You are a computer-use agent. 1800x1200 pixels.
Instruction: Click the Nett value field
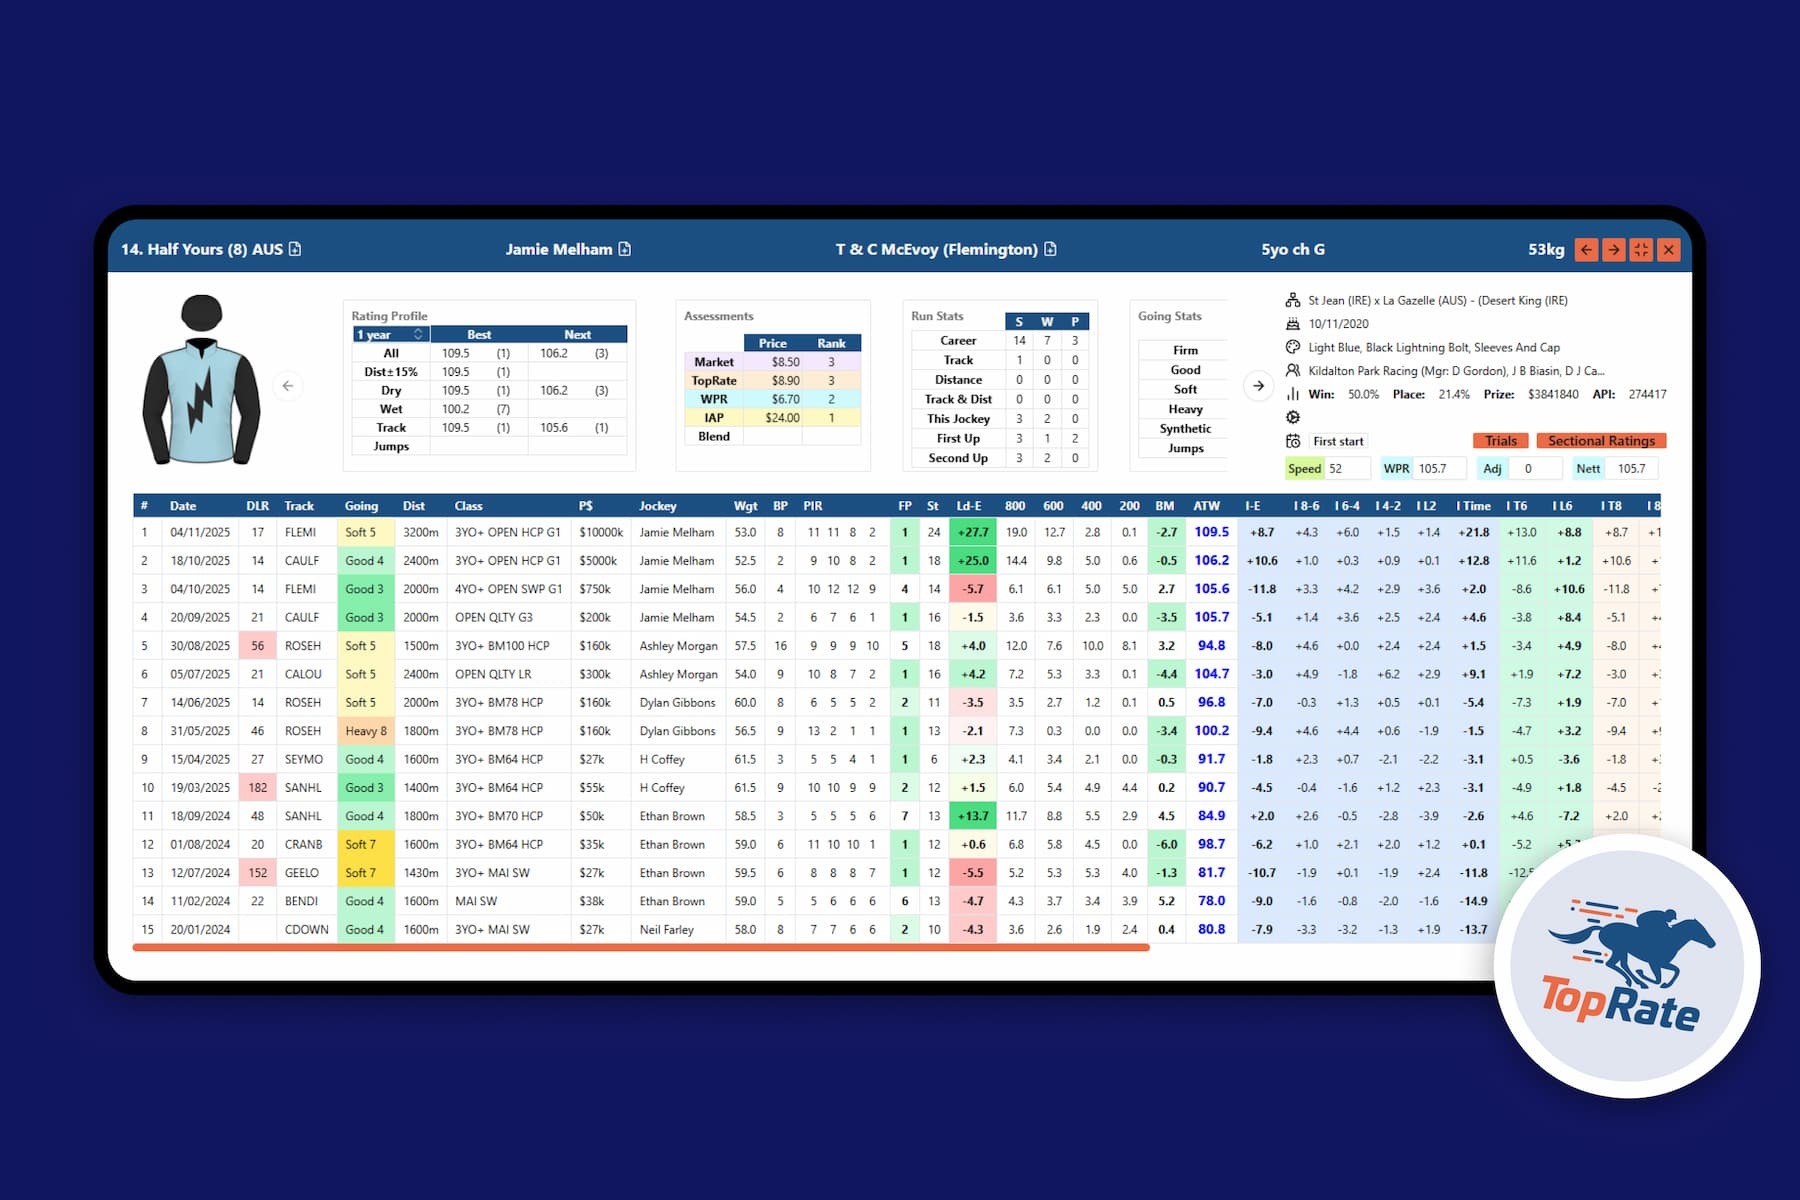click(x=1631, y=468)
